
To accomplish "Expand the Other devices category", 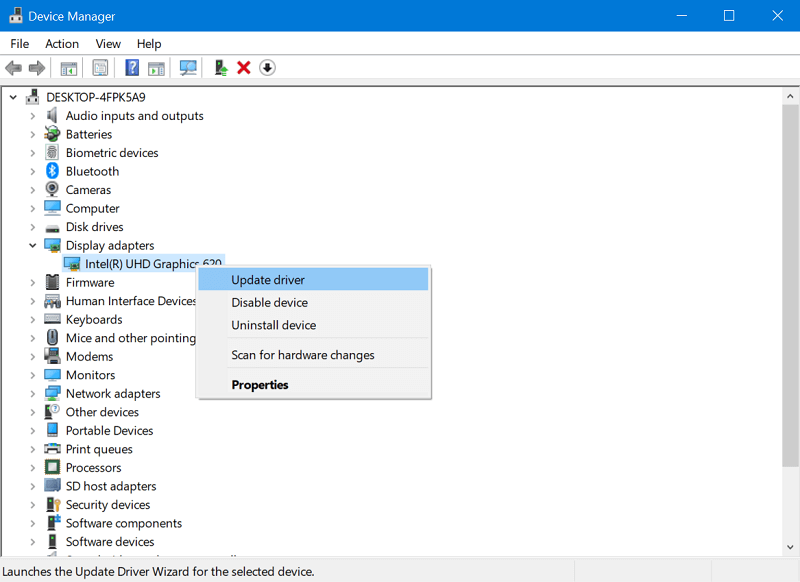I will tap(33, 412).
